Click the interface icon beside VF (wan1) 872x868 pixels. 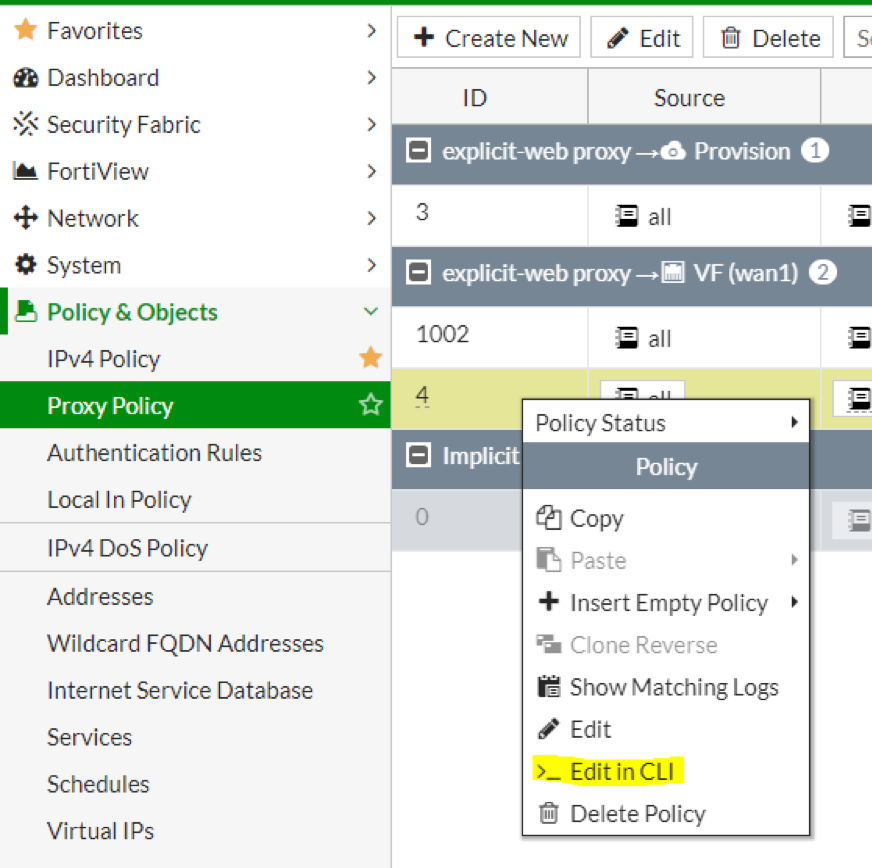(673, 272)
